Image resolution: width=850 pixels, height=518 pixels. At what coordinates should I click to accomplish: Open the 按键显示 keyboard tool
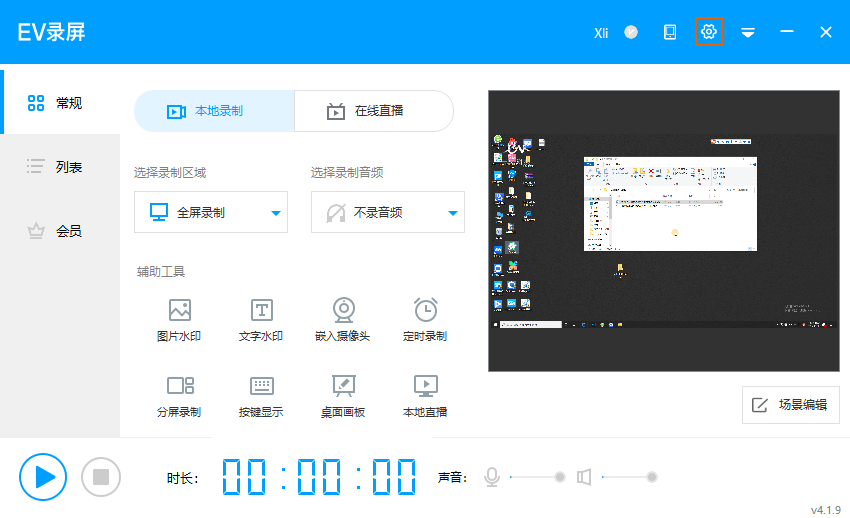click(261, 396)
